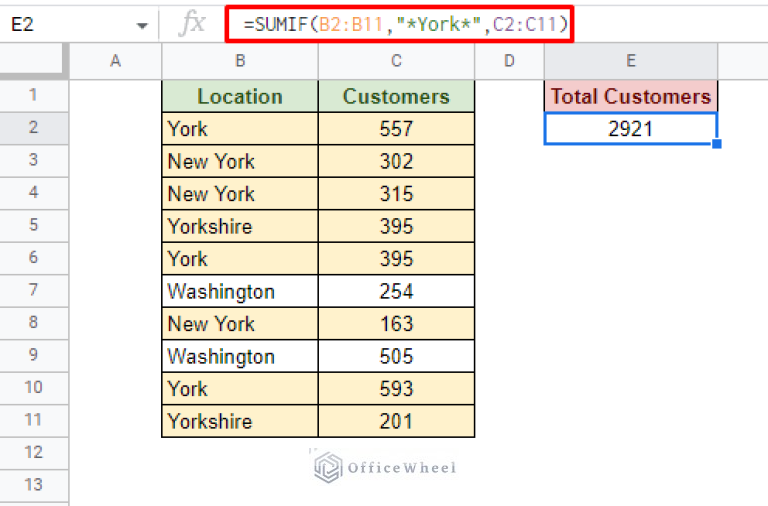Click the Name box showing E2
The image size is (768, 506).
click(60, 26)
